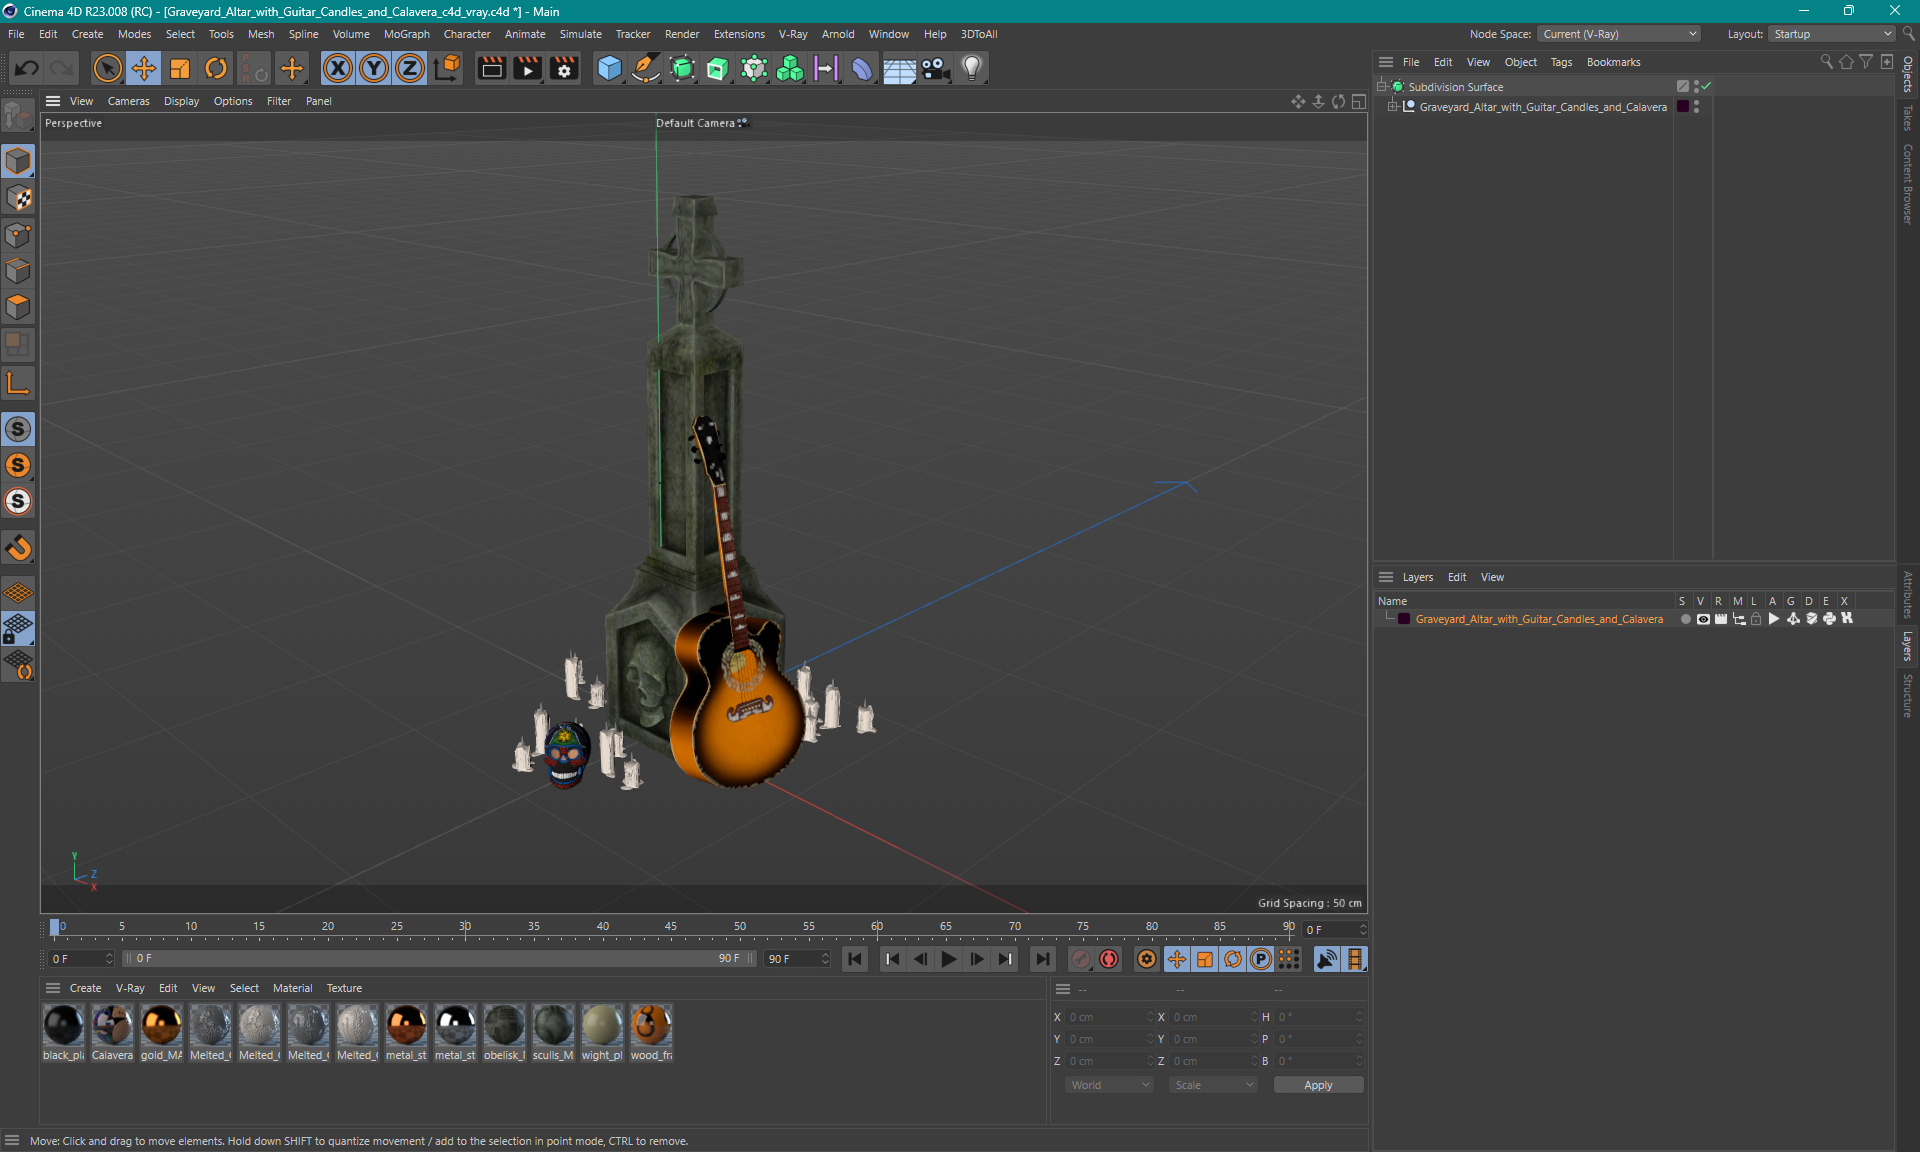
Task: Select the Live Selection tool
Action: 107,68
